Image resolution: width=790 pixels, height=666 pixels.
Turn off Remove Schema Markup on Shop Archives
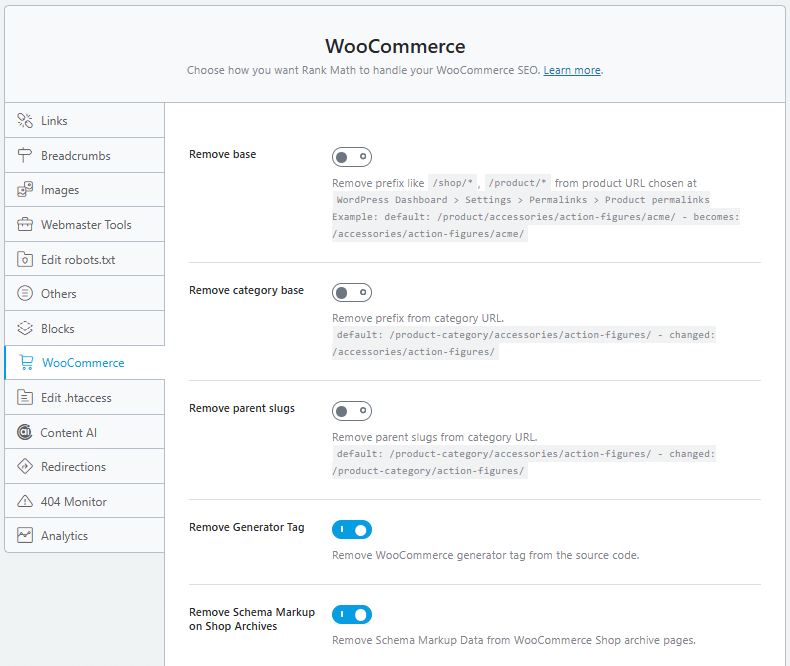tap(352, 614)
